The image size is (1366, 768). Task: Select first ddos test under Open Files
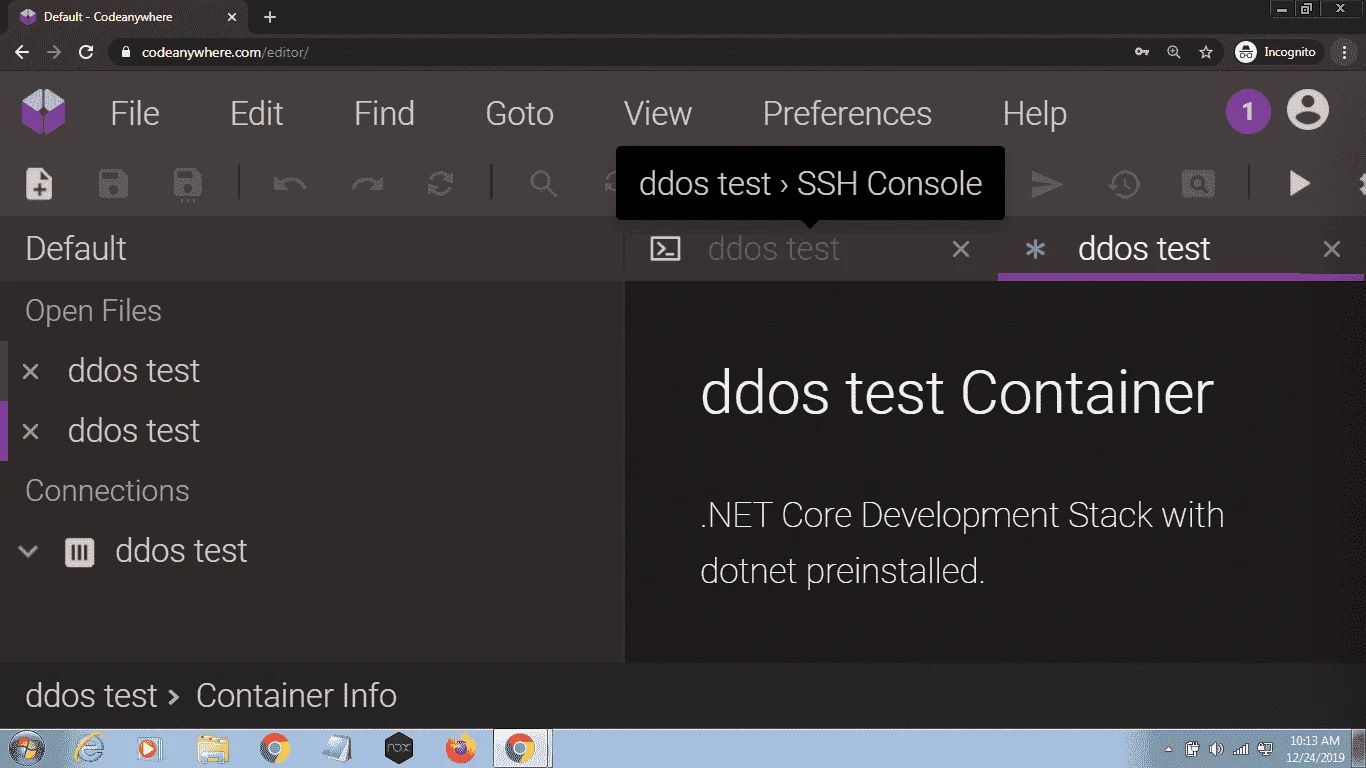[x=134, y=371]
